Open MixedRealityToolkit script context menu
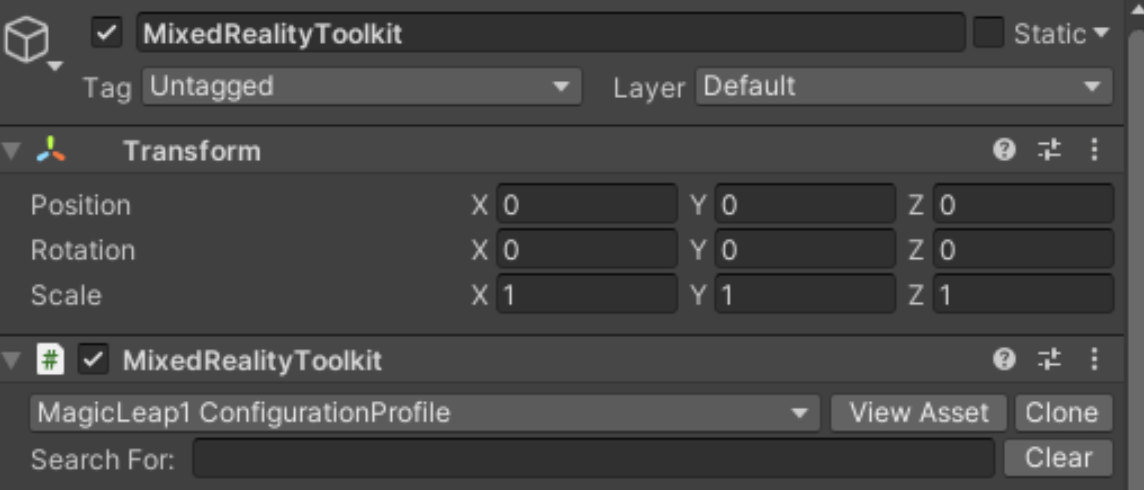The width and height of the screenshot is (1144, 490). 1094,360
